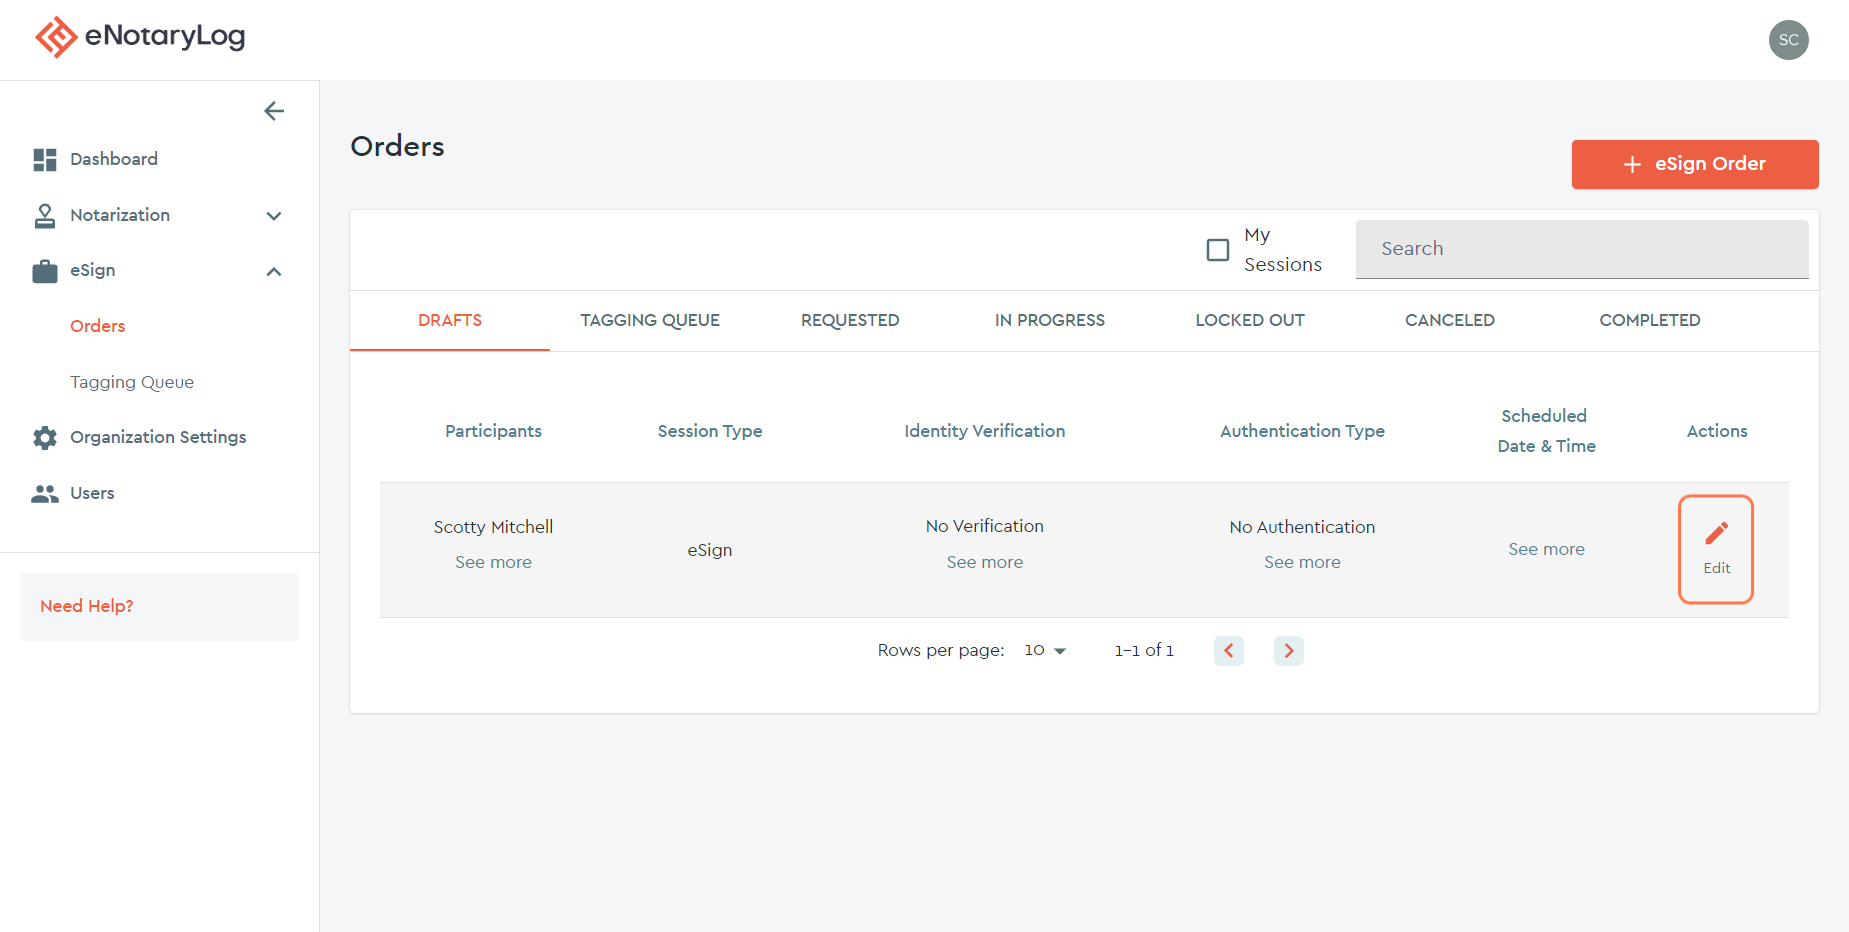
Task: Open rows per page dropdown
Action: (1045, 650)
